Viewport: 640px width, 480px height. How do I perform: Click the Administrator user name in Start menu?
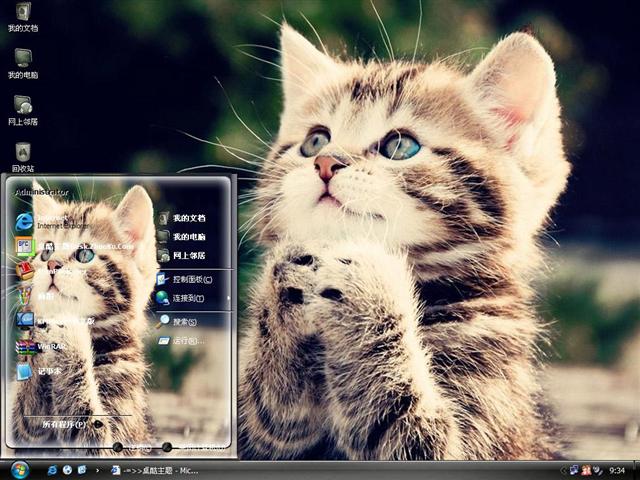click(x=42, y=192)
